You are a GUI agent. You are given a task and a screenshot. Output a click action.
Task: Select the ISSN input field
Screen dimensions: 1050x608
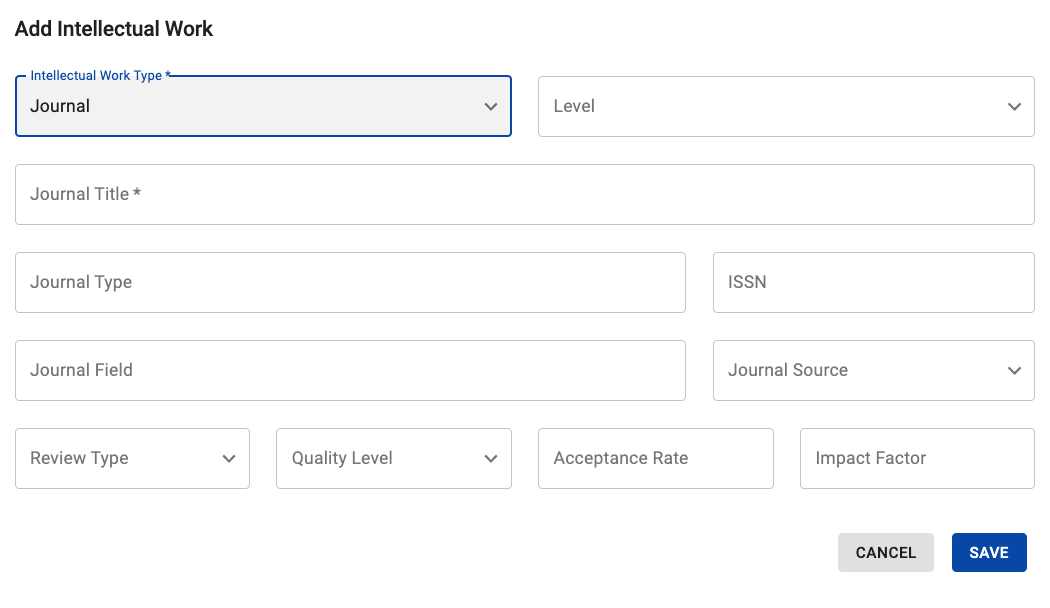tap(873, 283)
